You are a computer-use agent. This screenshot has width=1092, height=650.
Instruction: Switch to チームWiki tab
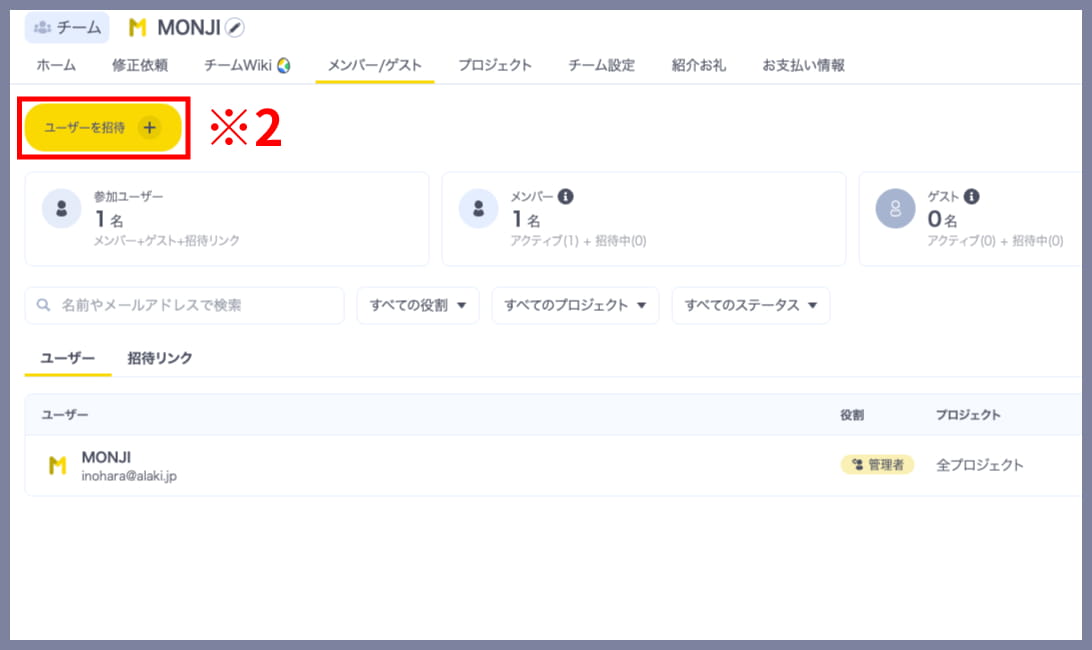click(x=247, y=65)
